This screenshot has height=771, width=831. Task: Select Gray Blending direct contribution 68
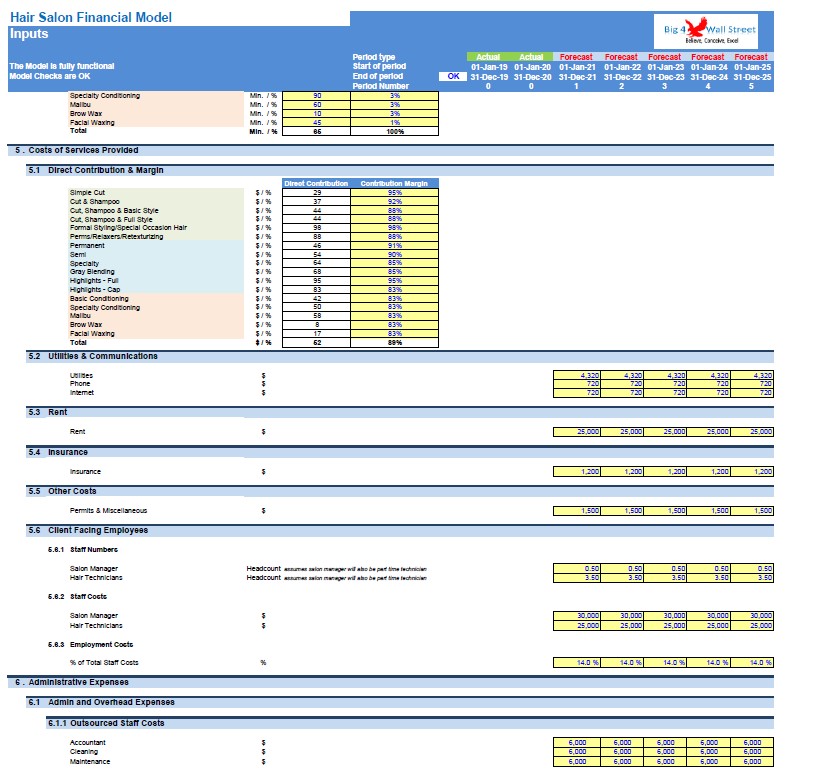point(316,272)
